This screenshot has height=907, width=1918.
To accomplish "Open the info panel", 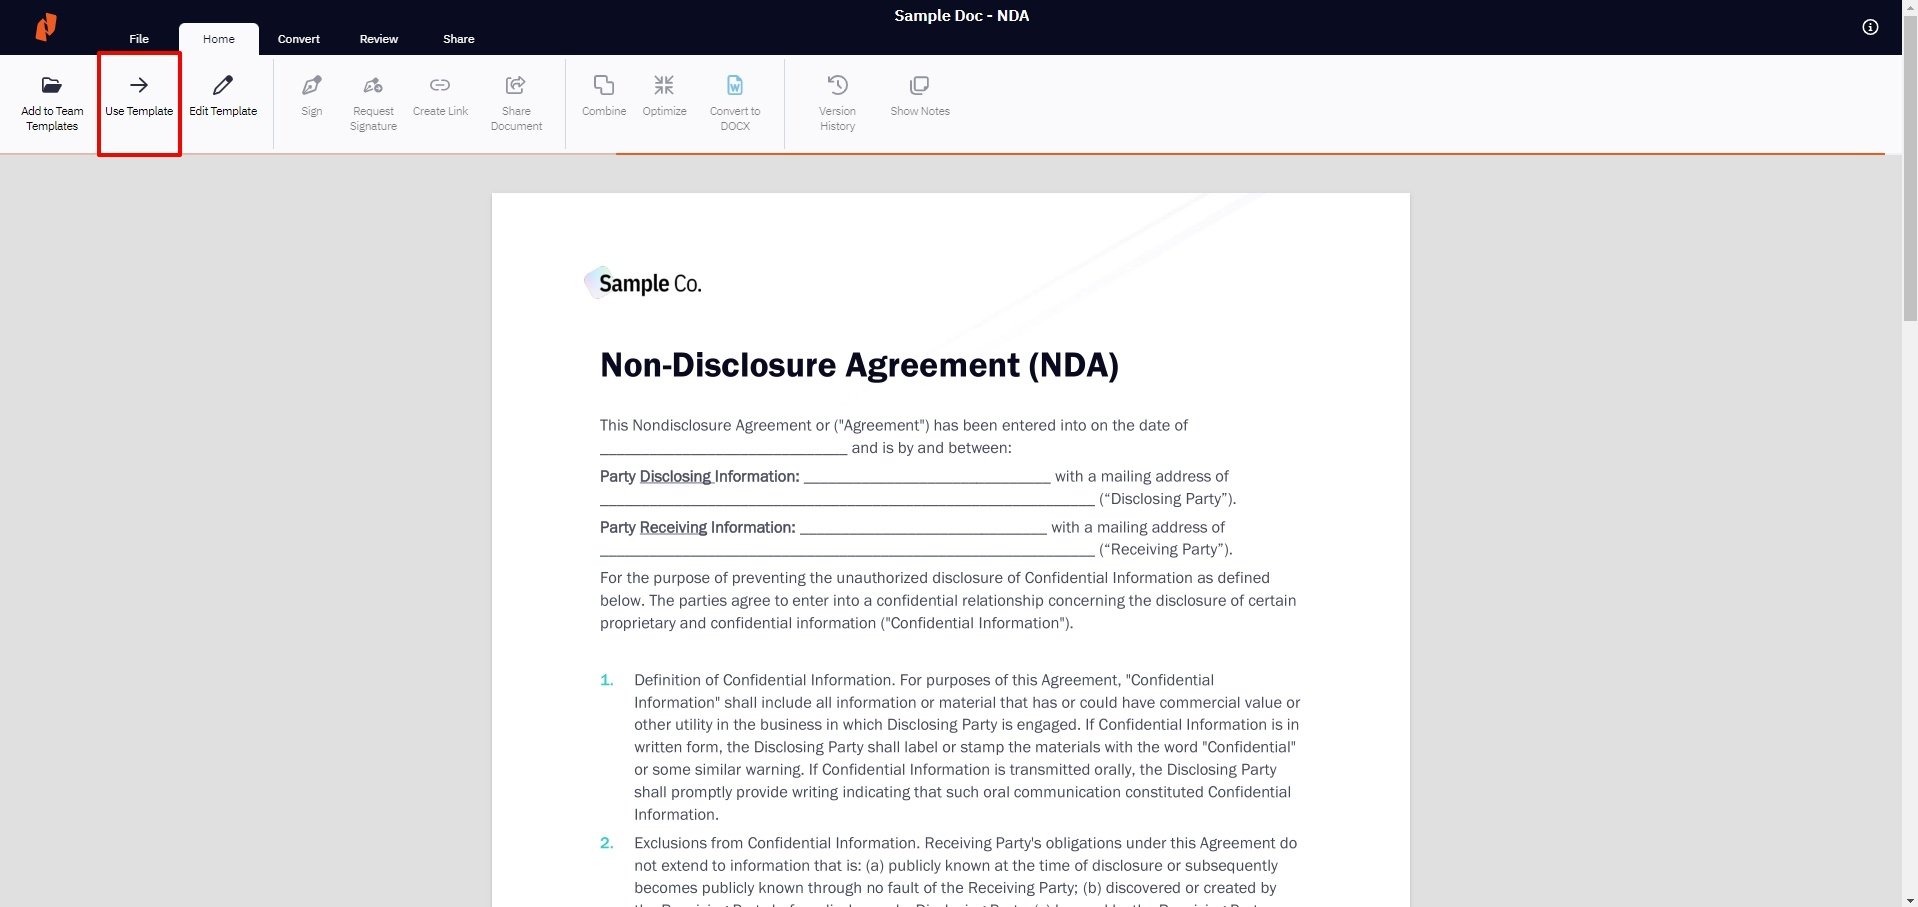I will (x=1869, y=27).
